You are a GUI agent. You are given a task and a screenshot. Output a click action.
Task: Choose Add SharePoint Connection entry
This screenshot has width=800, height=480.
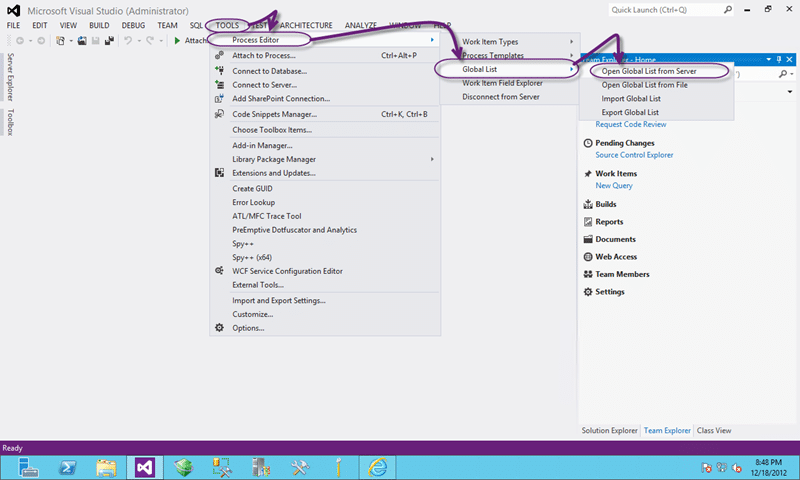point(324,98)
